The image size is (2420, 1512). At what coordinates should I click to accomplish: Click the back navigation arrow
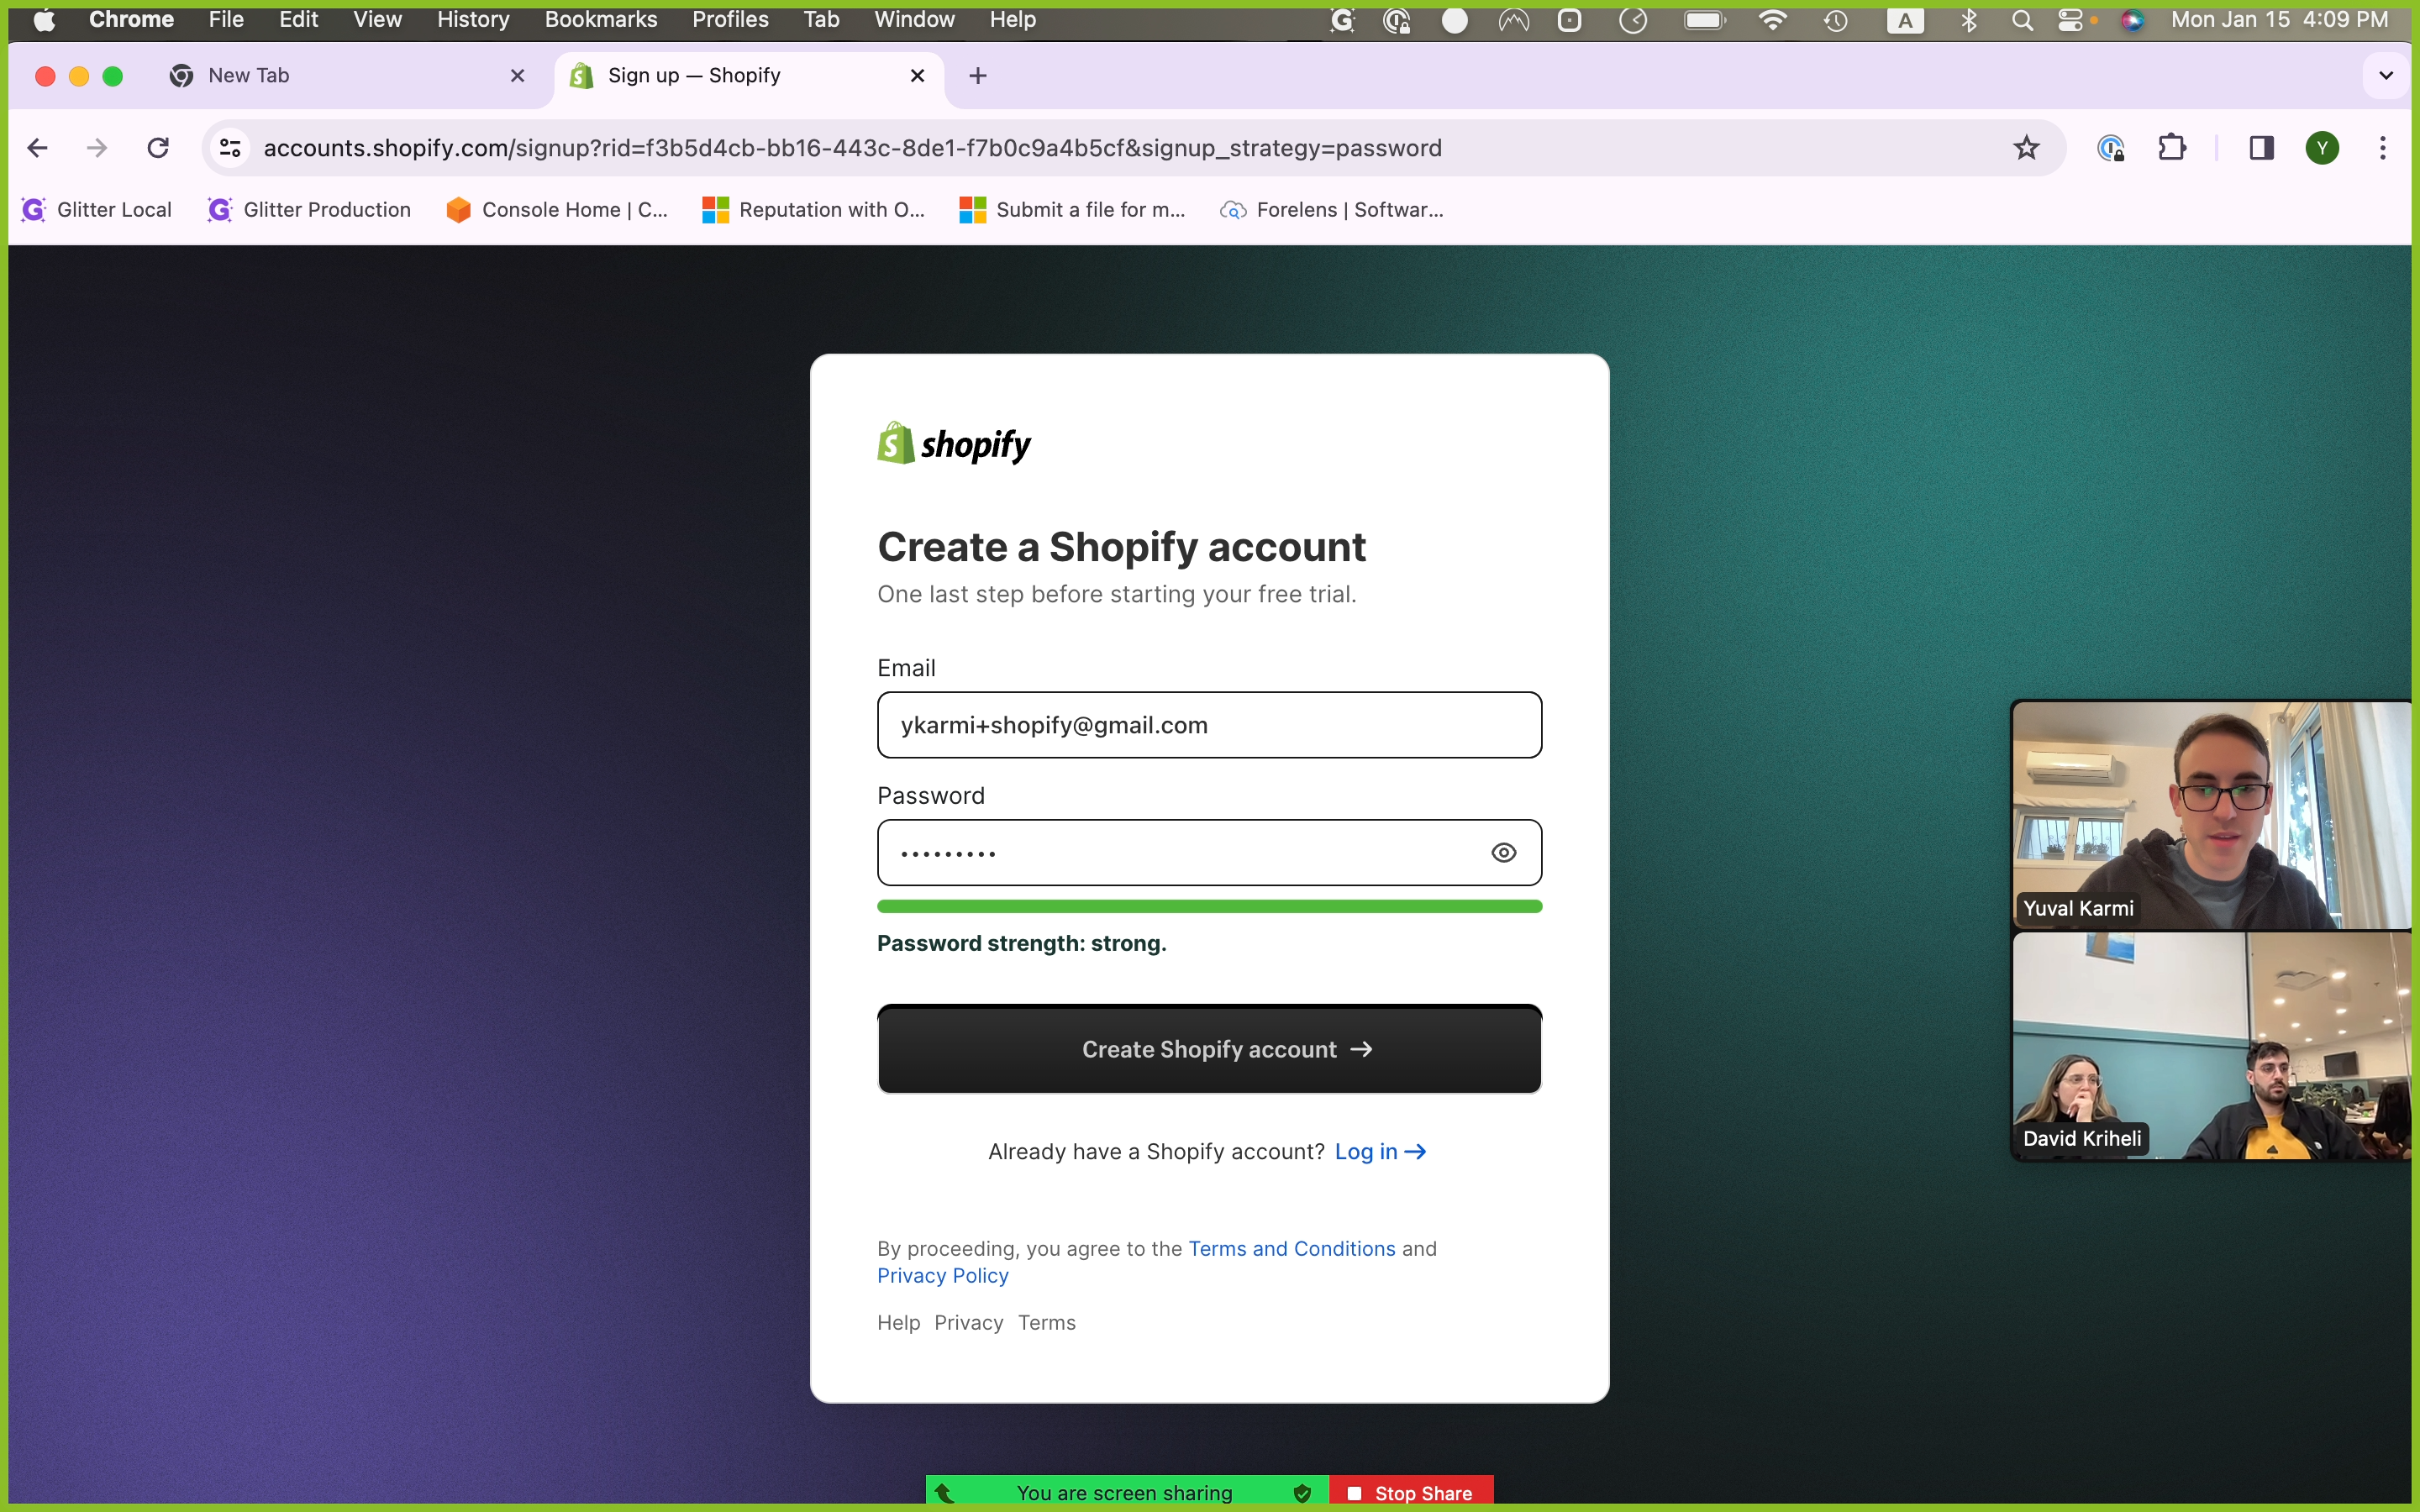38,148
